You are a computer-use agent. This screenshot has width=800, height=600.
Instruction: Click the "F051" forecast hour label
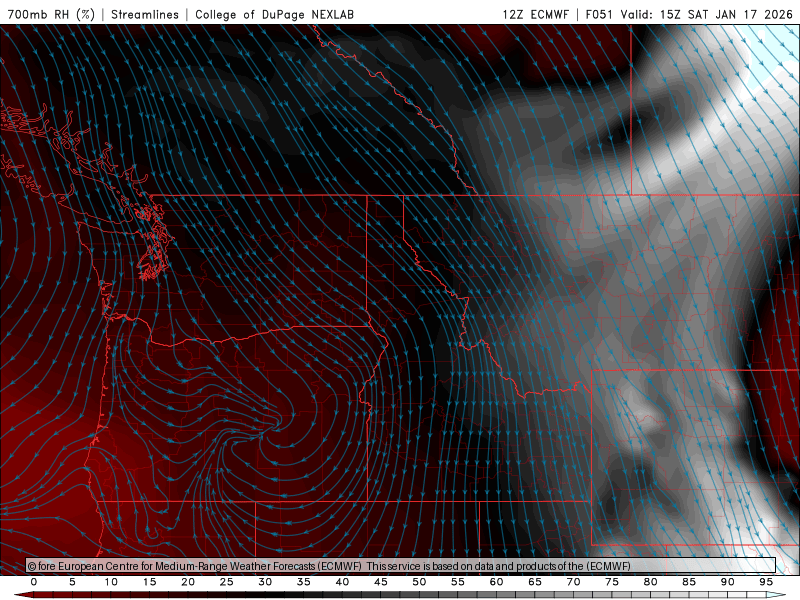599,14
